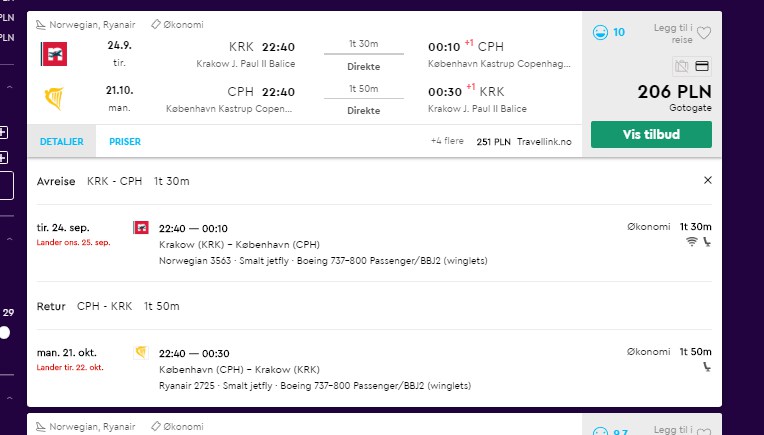This screenshot has width=764, height=435.
Task: Click Ryanair 2725 flight info line
Action: point(315,386)
